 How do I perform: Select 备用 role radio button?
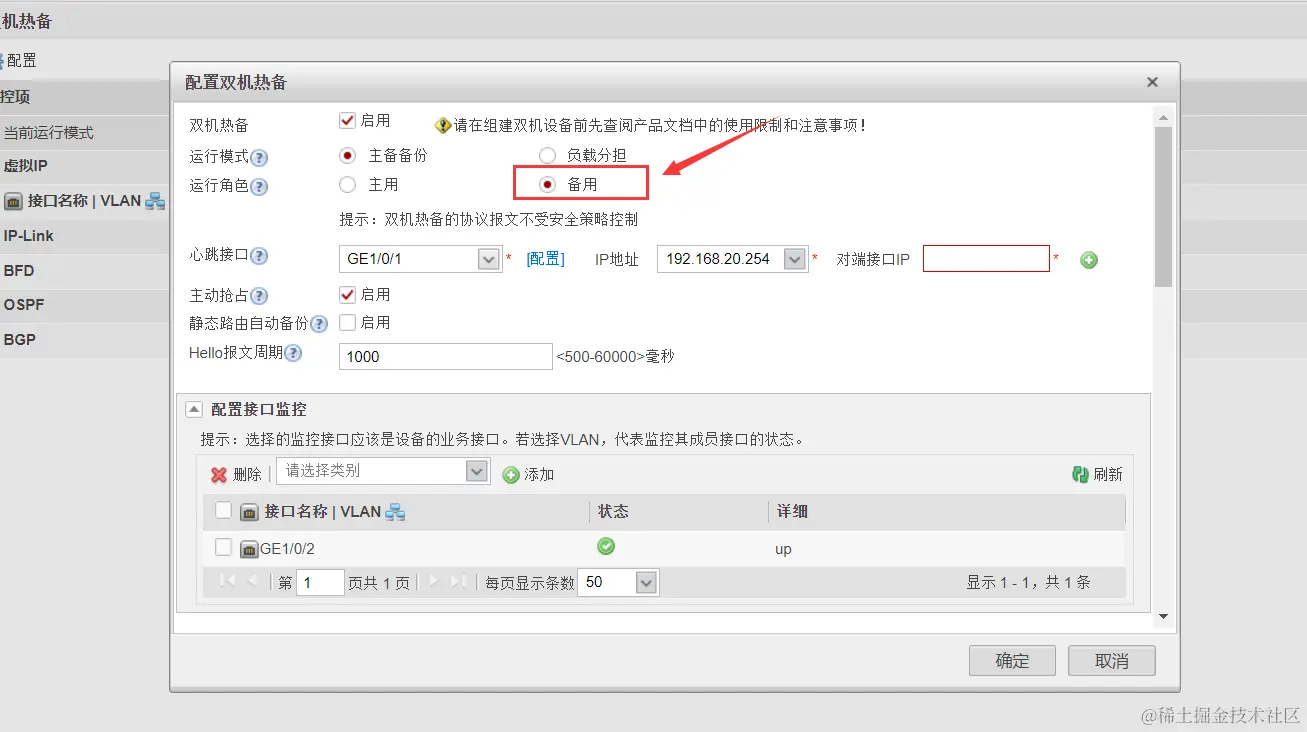coord(547,184)
